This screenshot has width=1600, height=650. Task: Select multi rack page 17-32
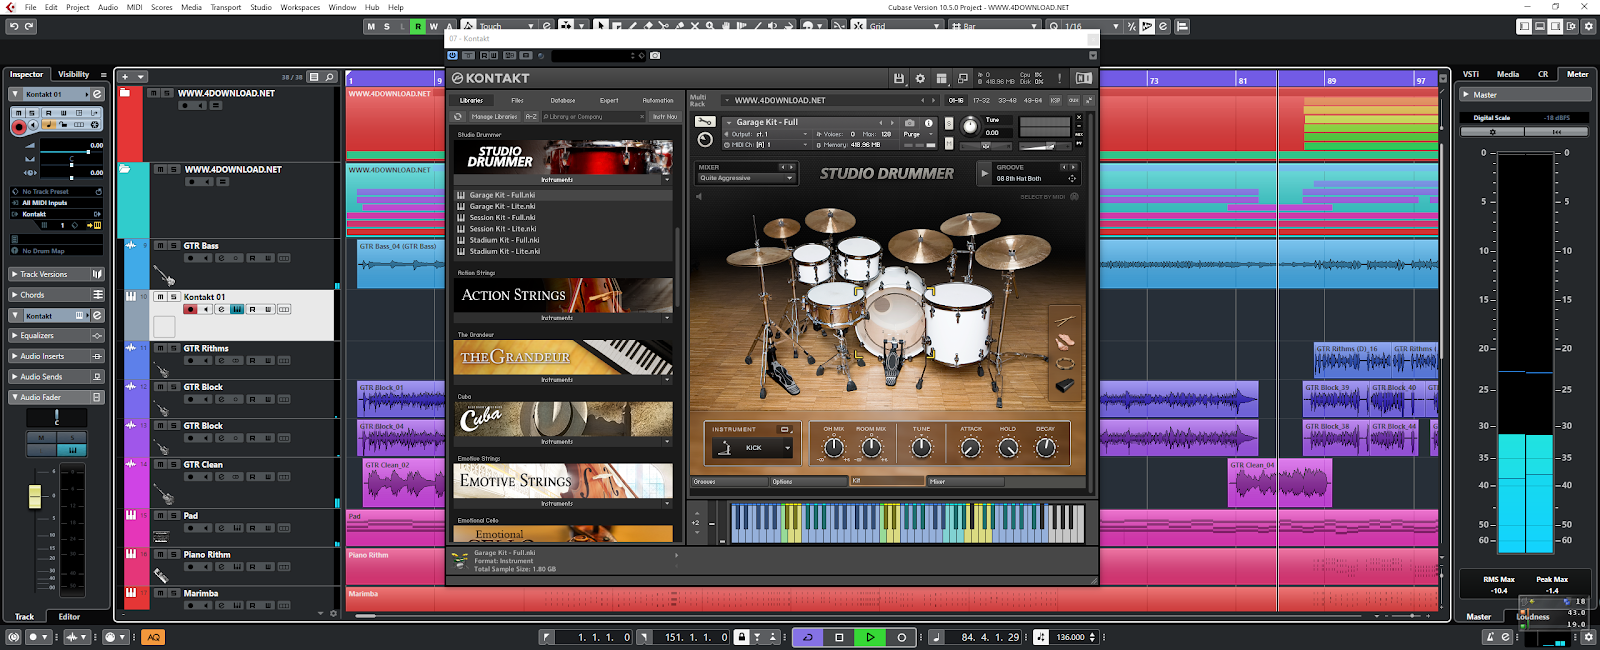982,100
